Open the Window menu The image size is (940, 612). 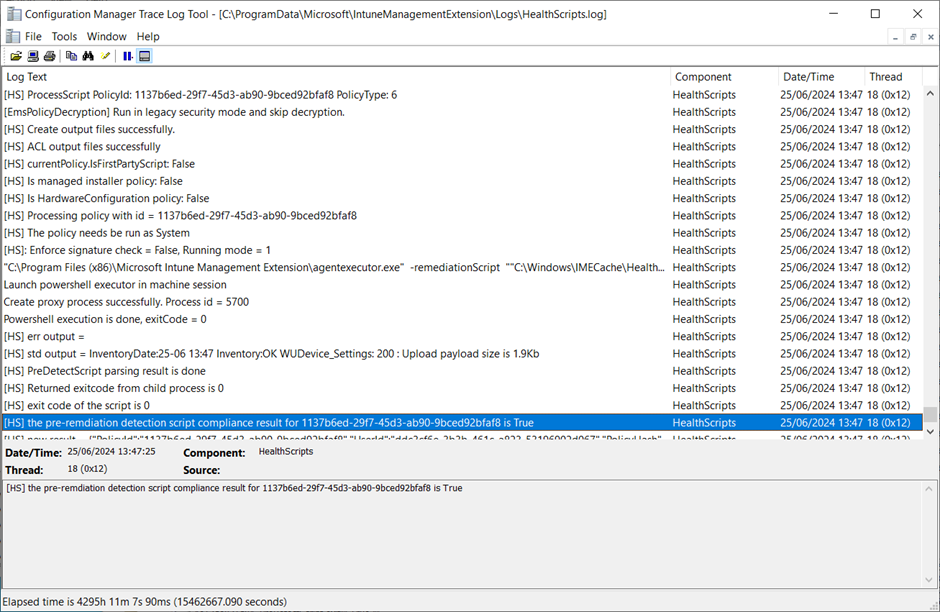click(x=106, y=36)
